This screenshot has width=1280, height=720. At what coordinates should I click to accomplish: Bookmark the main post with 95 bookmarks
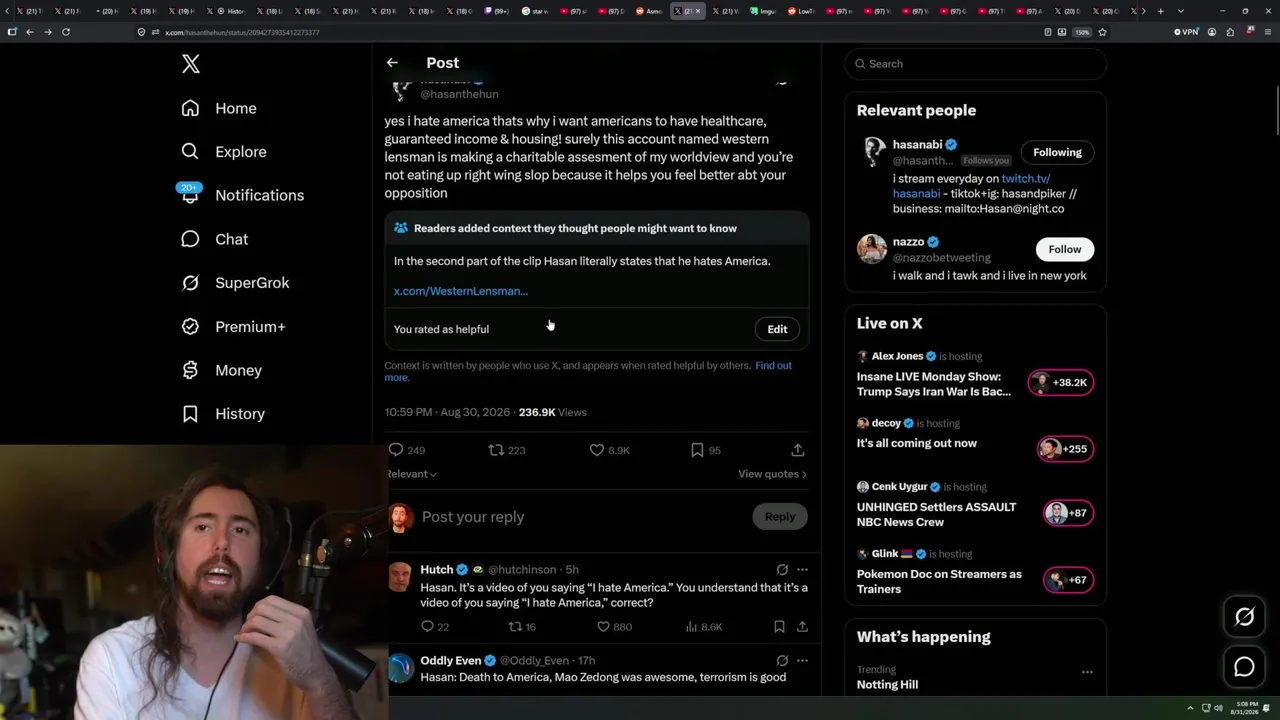pyautogui.click(x=705, y=450)
